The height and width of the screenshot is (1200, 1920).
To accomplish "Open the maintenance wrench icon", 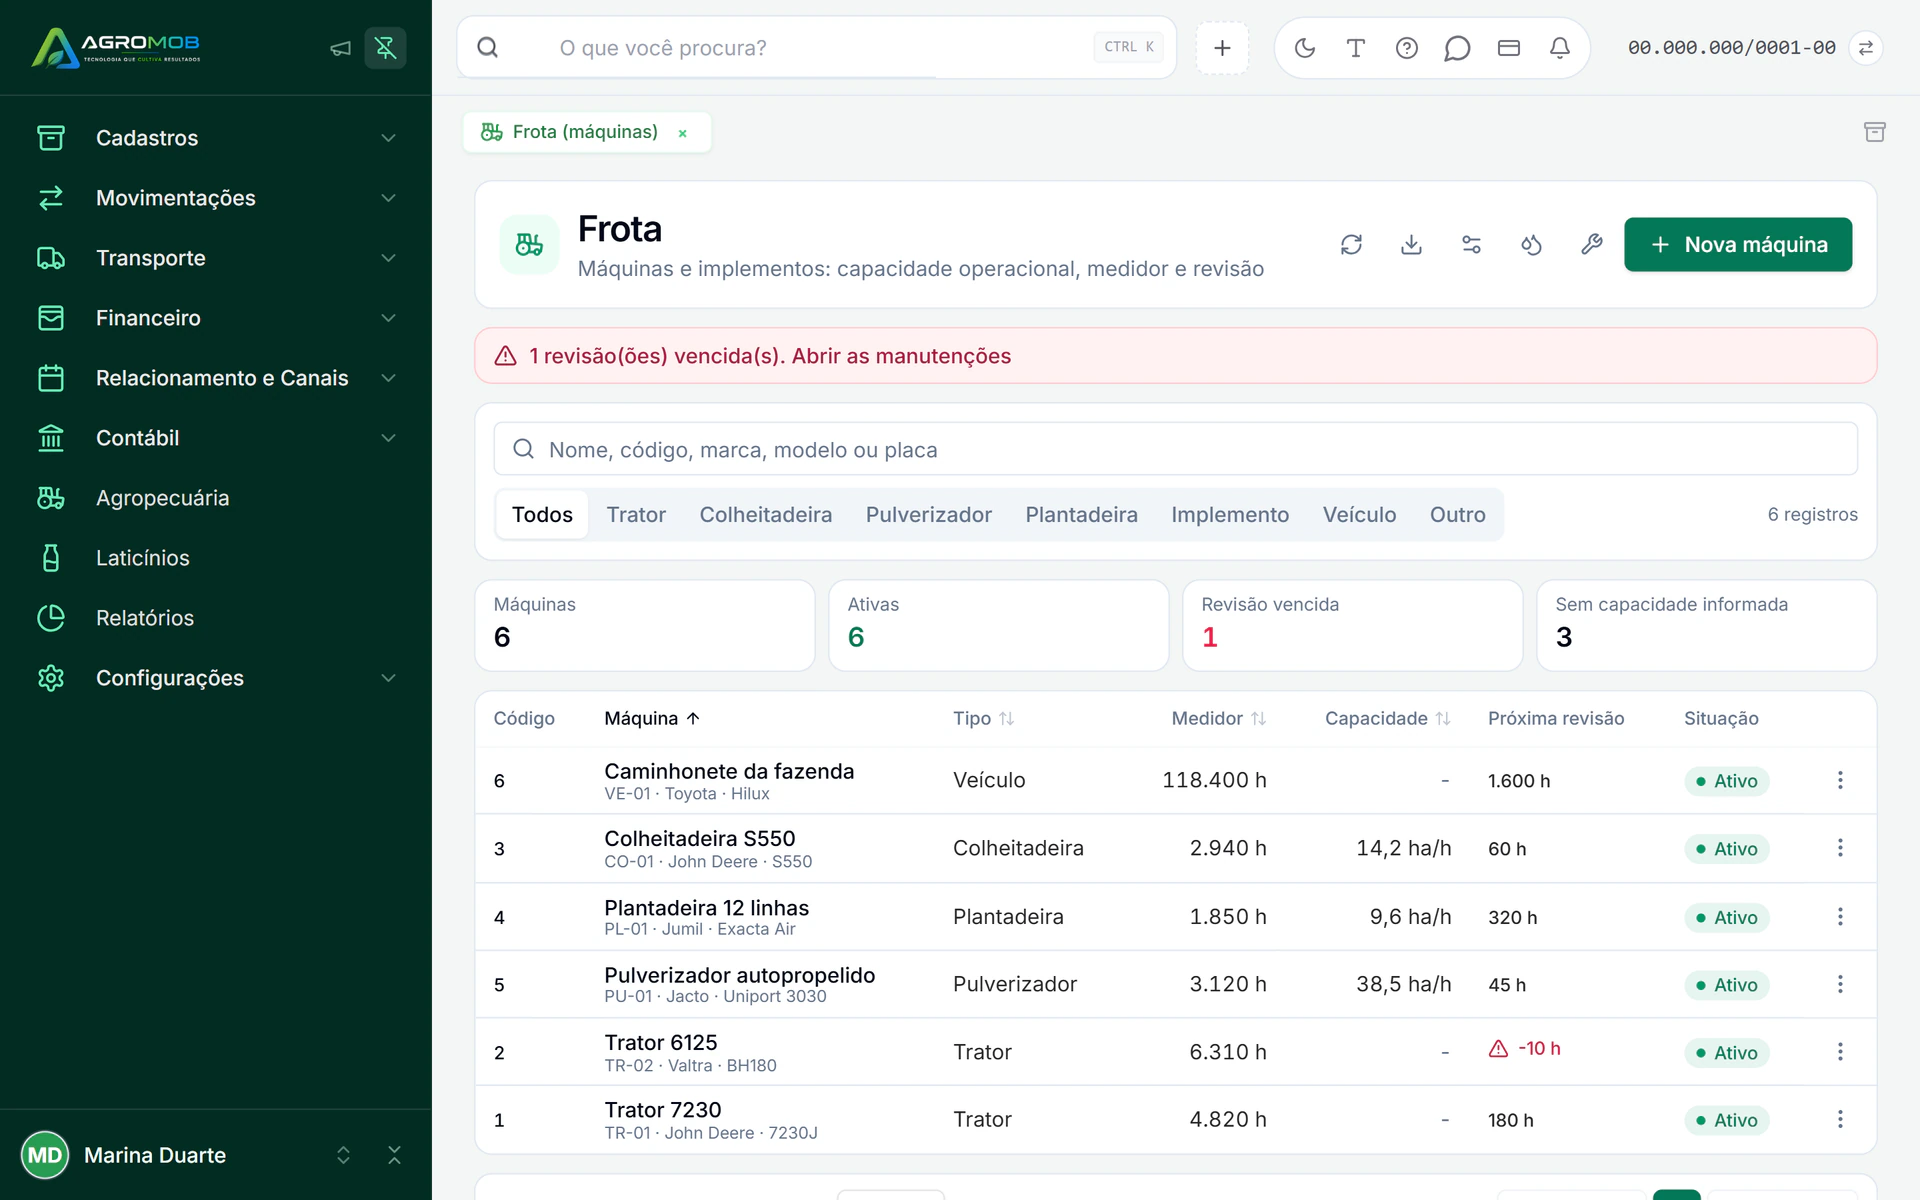I will pyautogui.click(x=1591, y=245).
